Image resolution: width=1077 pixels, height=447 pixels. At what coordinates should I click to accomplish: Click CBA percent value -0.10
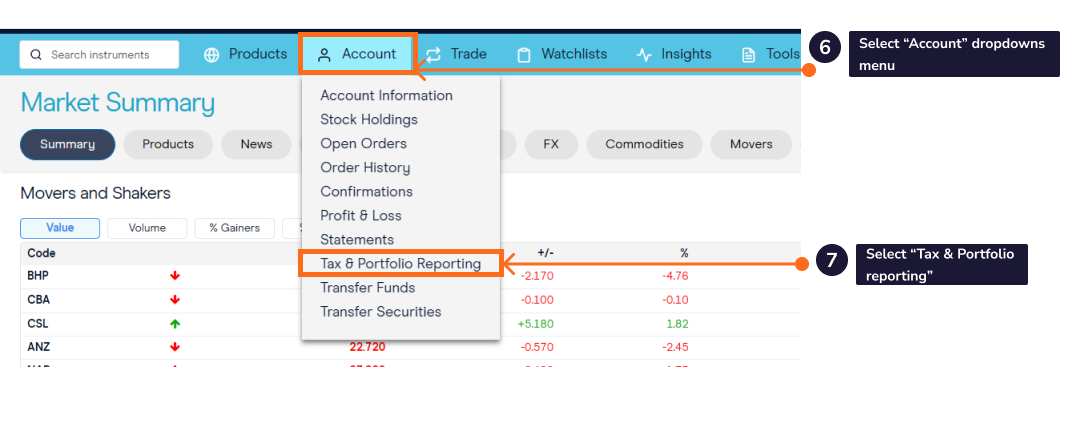tap(674, 300)
